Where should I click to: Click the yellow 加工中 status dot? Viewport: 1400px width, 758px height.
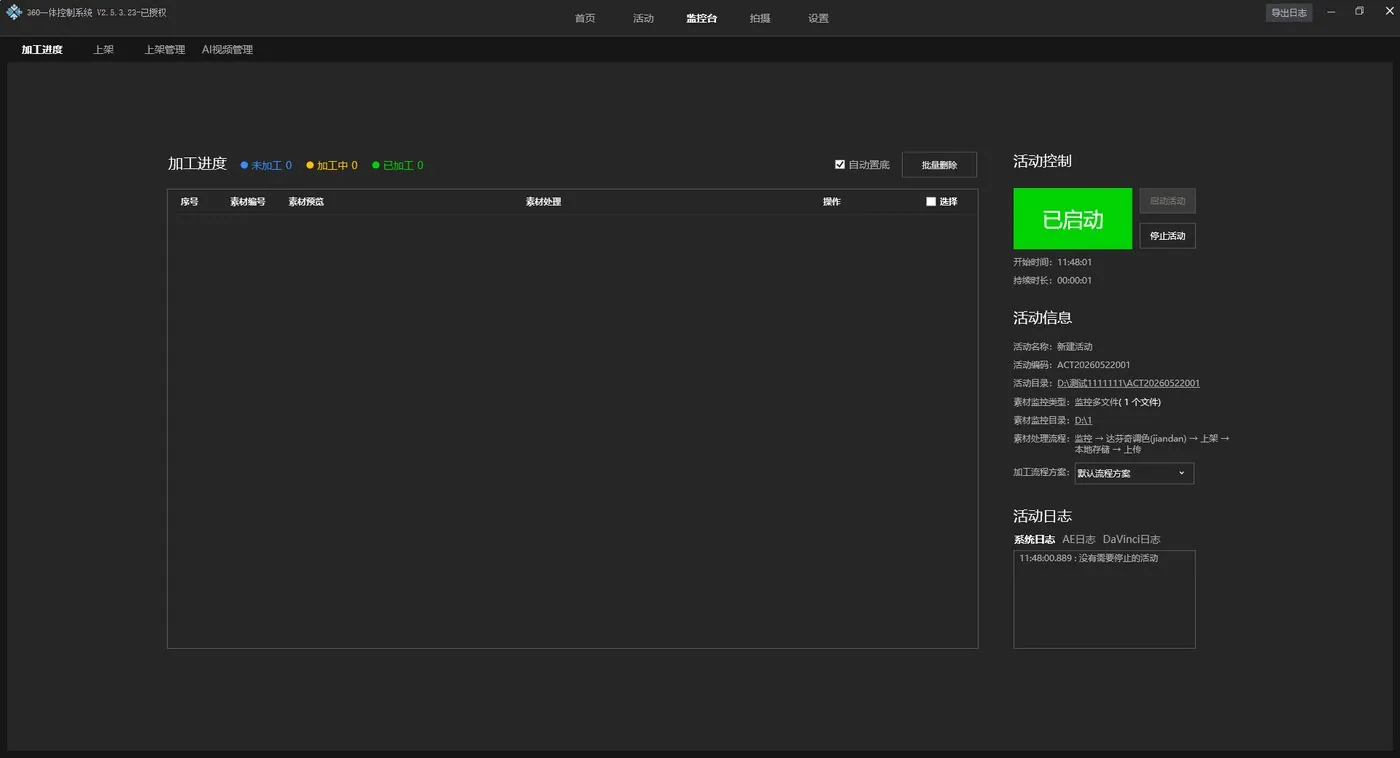tap(310, 165)
